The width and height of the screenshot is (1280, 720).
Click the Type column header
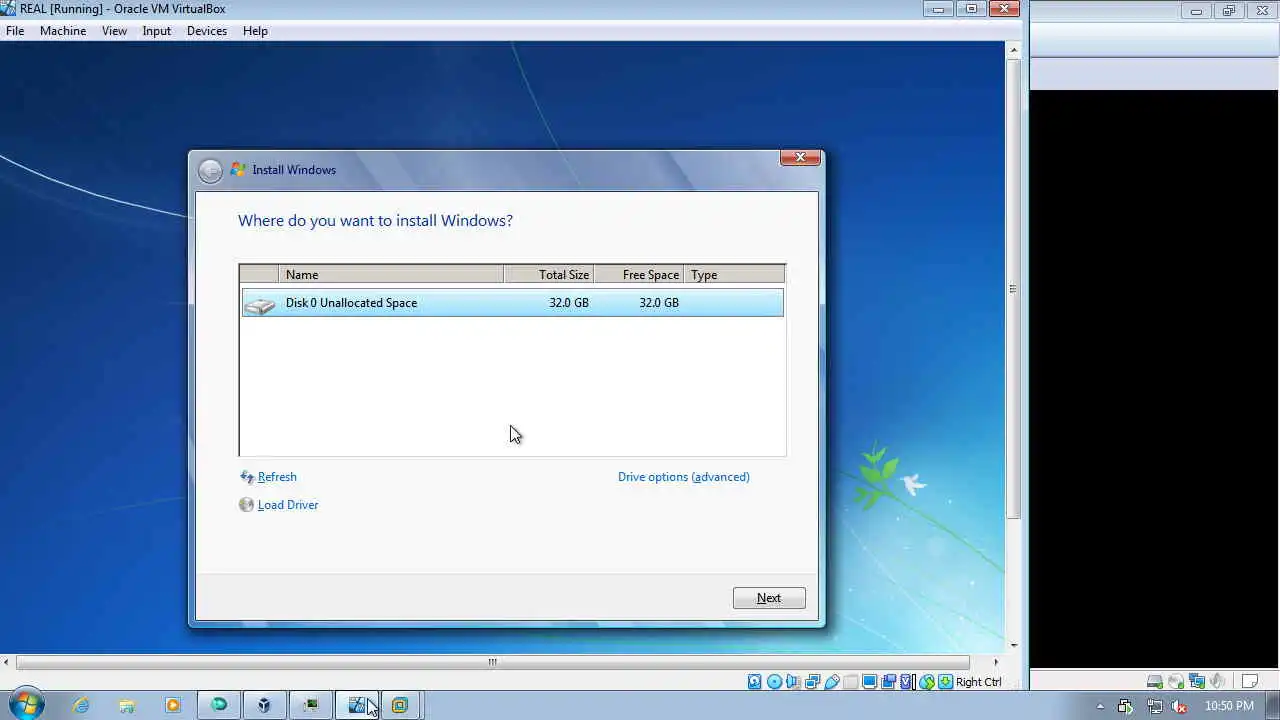(x=735, y=274)
